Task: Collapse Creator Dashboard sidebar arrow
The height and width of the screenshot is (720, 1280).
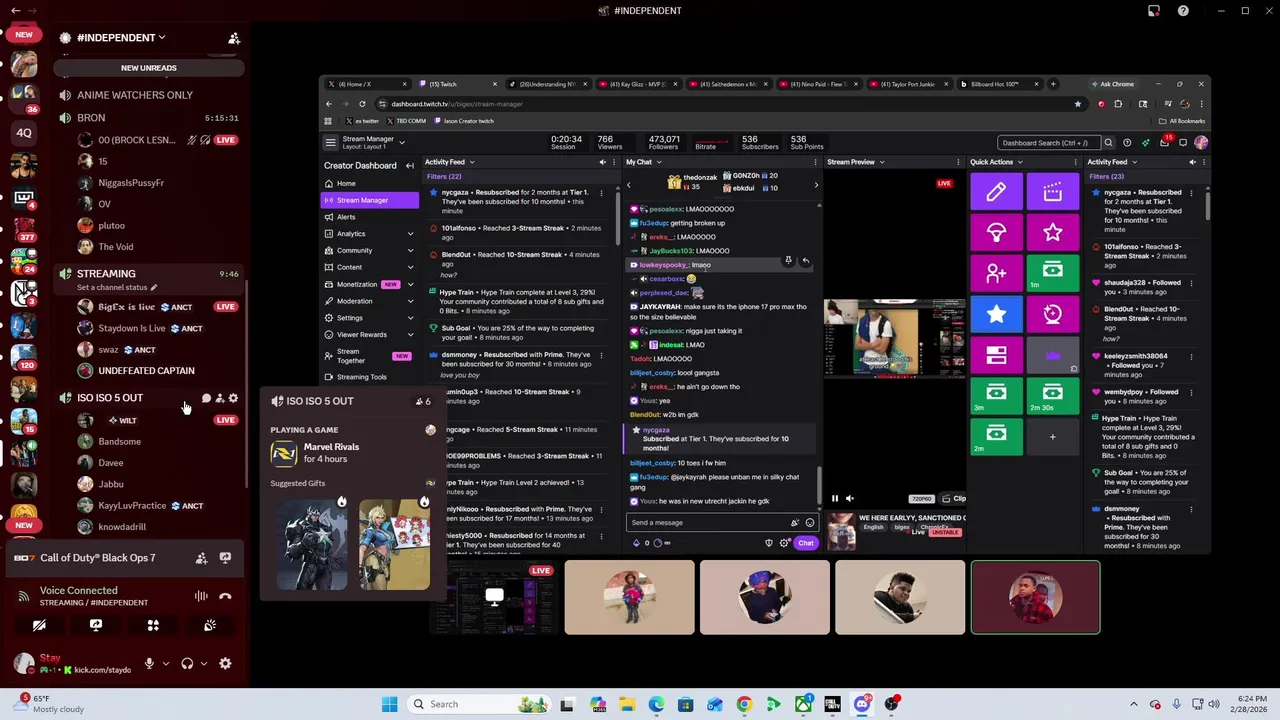Action: point(409,166)
